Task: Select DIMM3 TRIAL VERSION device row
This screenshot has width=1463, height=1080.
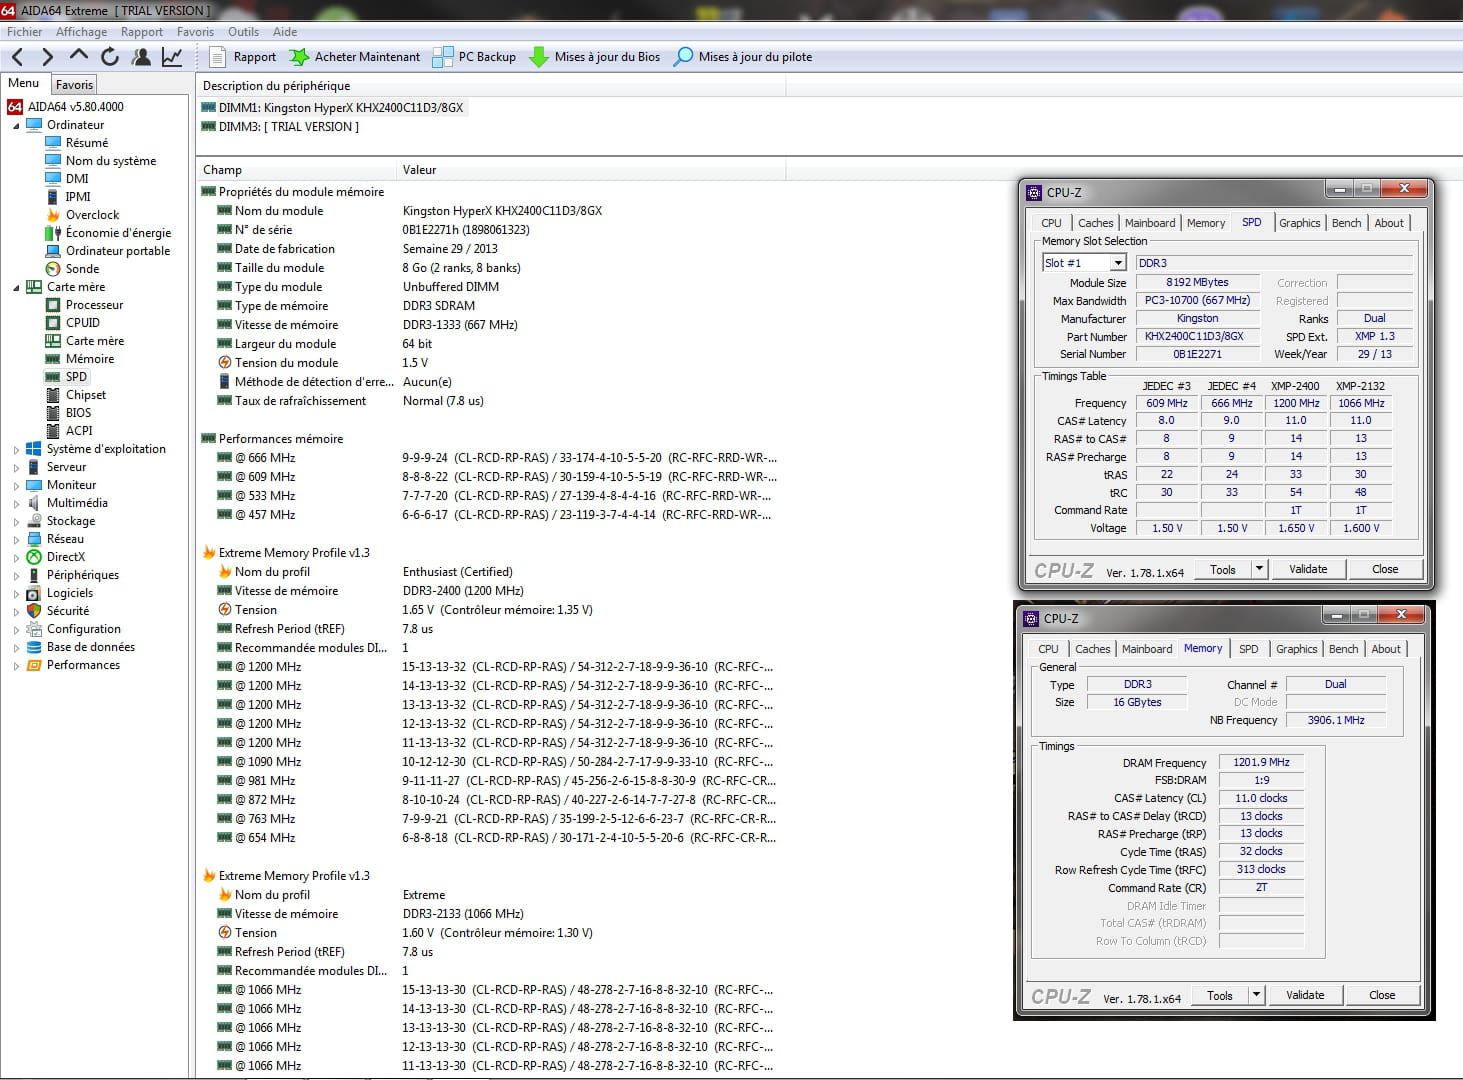Action: click(280, 127)
